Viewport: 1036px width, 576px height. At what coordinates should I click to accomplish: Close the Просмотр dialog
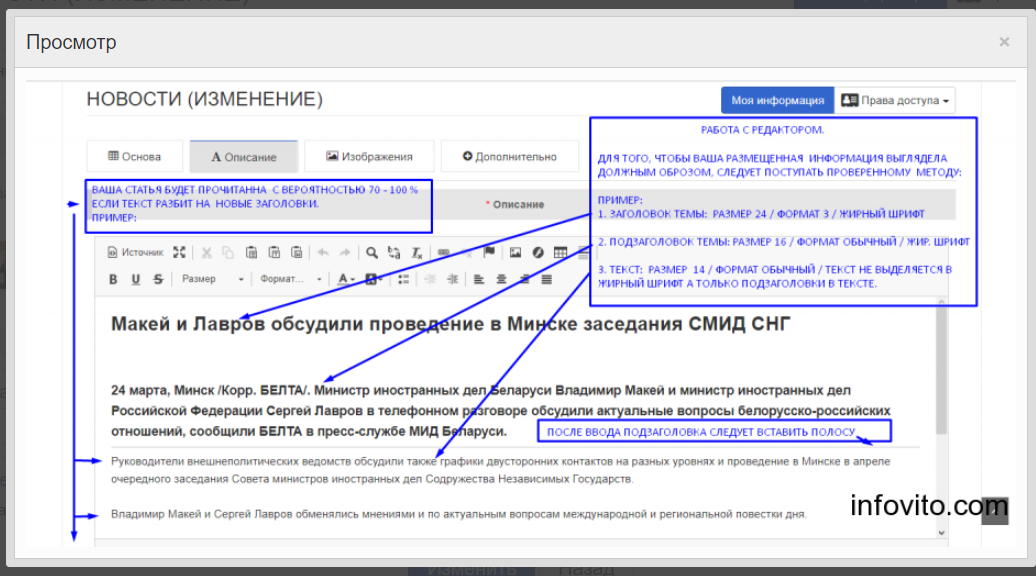(1004, 42)
